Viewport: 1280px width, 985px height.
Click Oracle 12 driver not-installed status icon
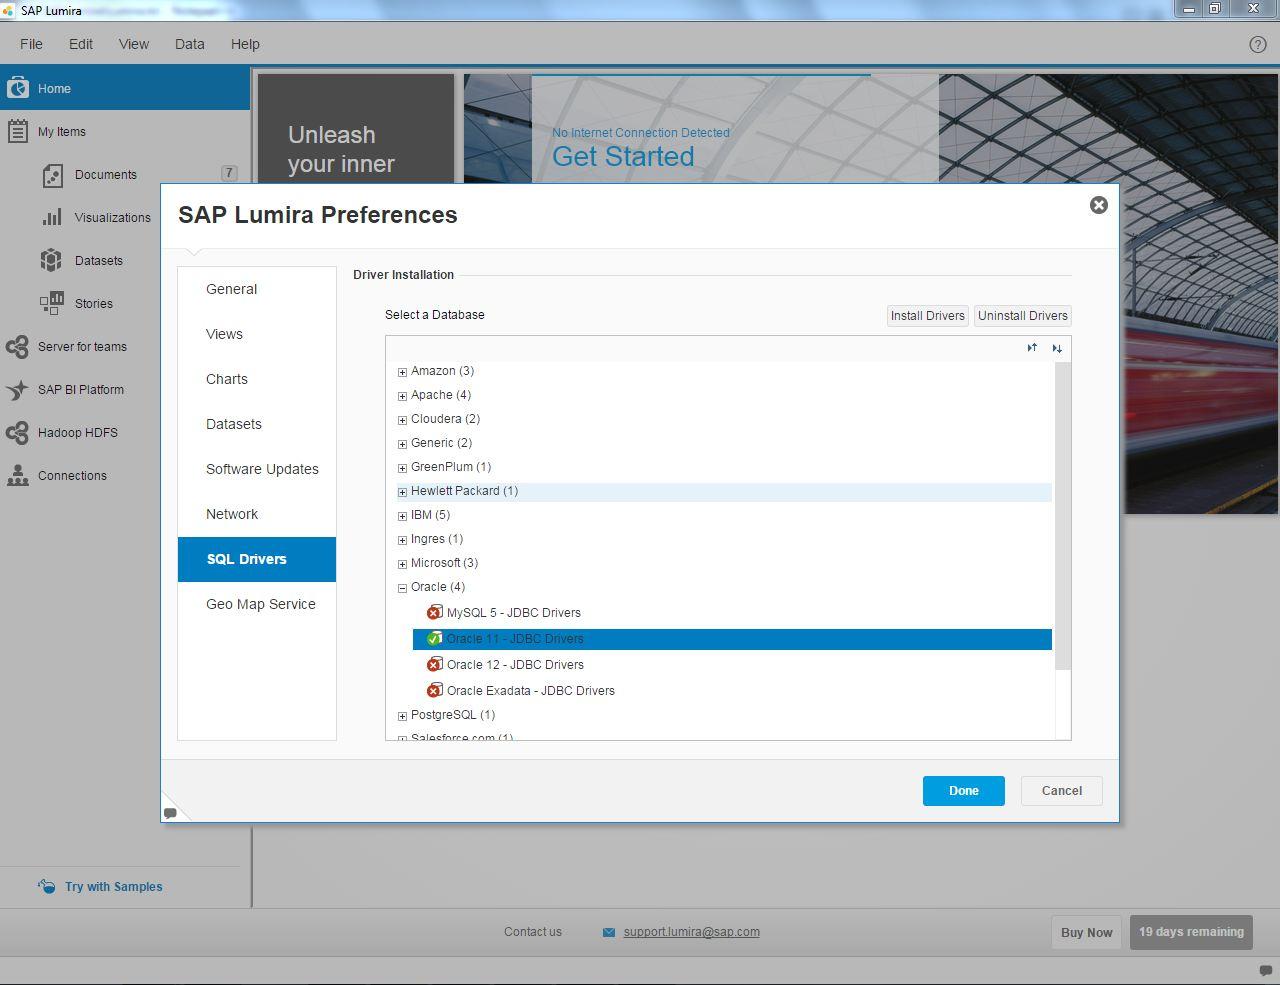click(x=434, y=664)
